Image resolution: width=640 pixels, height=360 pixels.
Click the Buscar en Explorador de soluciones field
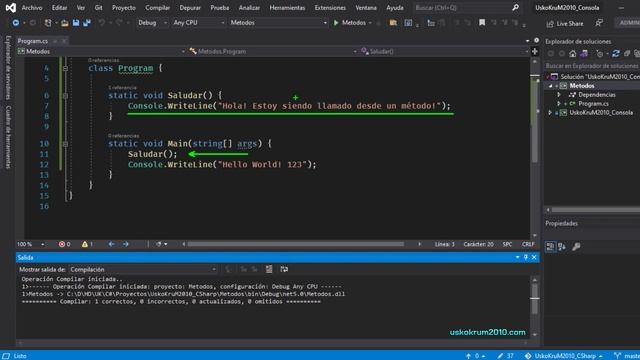pos(592,66)
